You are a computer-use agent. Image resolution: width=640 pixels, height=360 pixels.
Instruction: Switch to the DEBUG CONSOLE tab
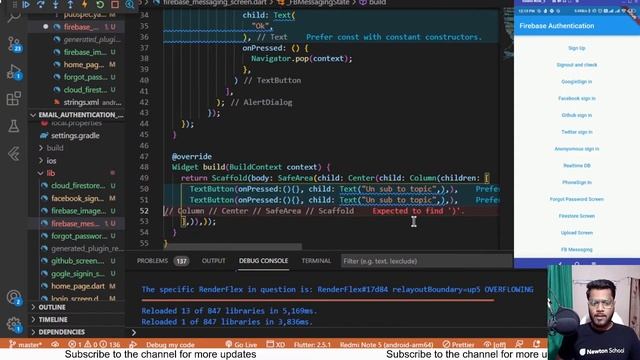pyautogui.click(x=263, y=261)
